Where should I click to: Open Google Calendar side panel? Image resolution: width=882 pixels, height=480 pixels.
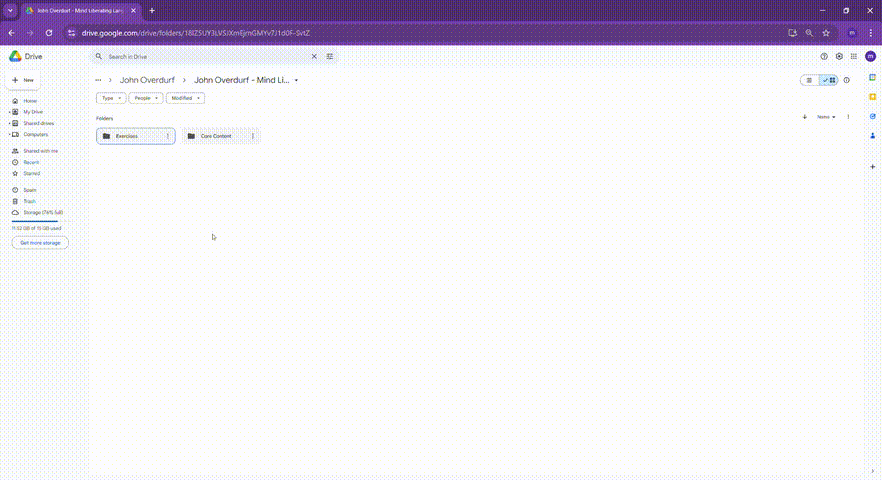(x=872, y=77)
